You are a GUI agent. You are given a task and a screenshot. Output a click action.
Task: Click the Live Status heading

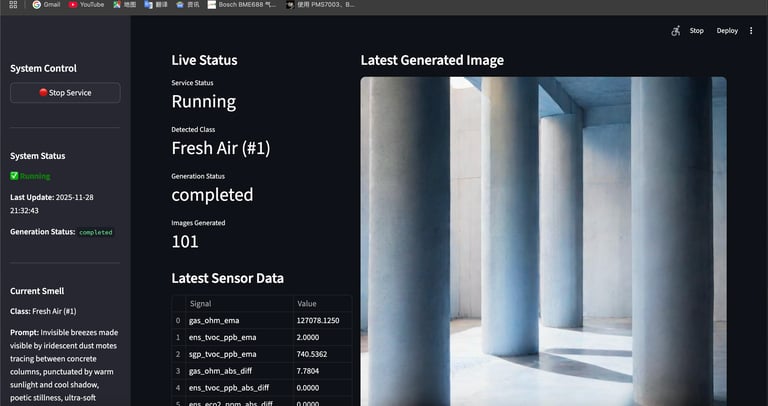204,60
